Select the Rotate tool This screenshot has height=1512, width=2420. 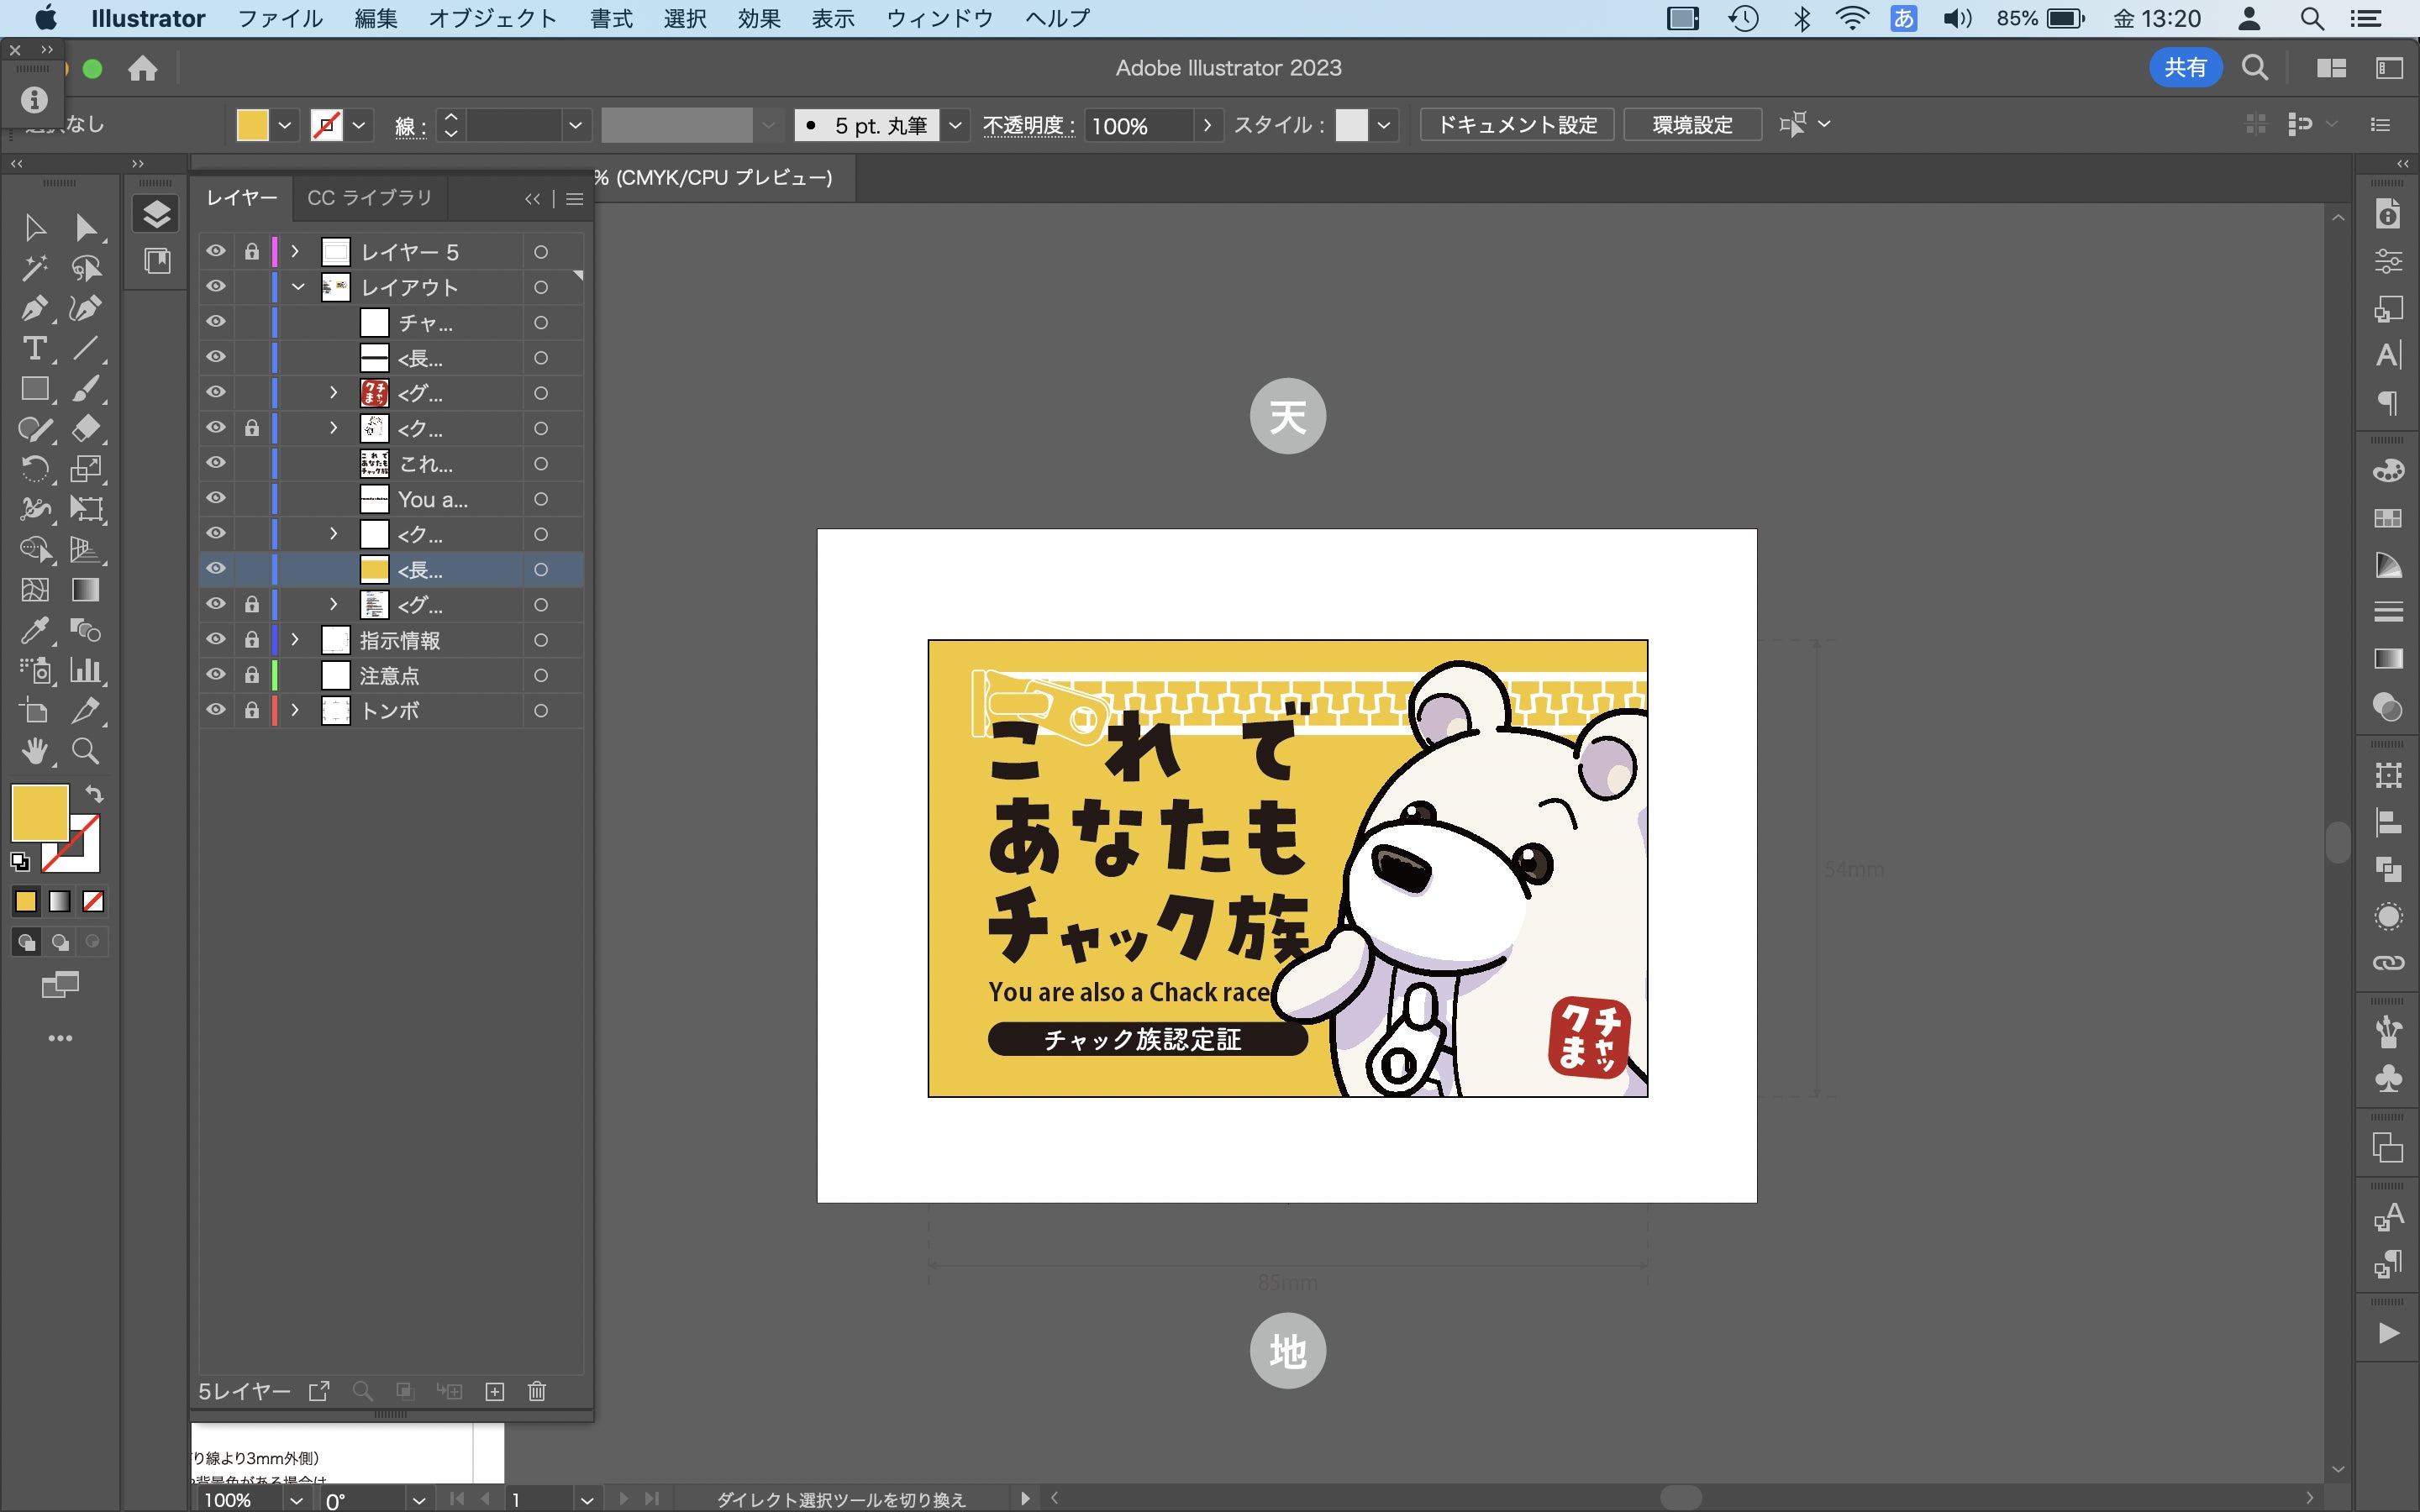pyautogui.click(x=34, y=469)
